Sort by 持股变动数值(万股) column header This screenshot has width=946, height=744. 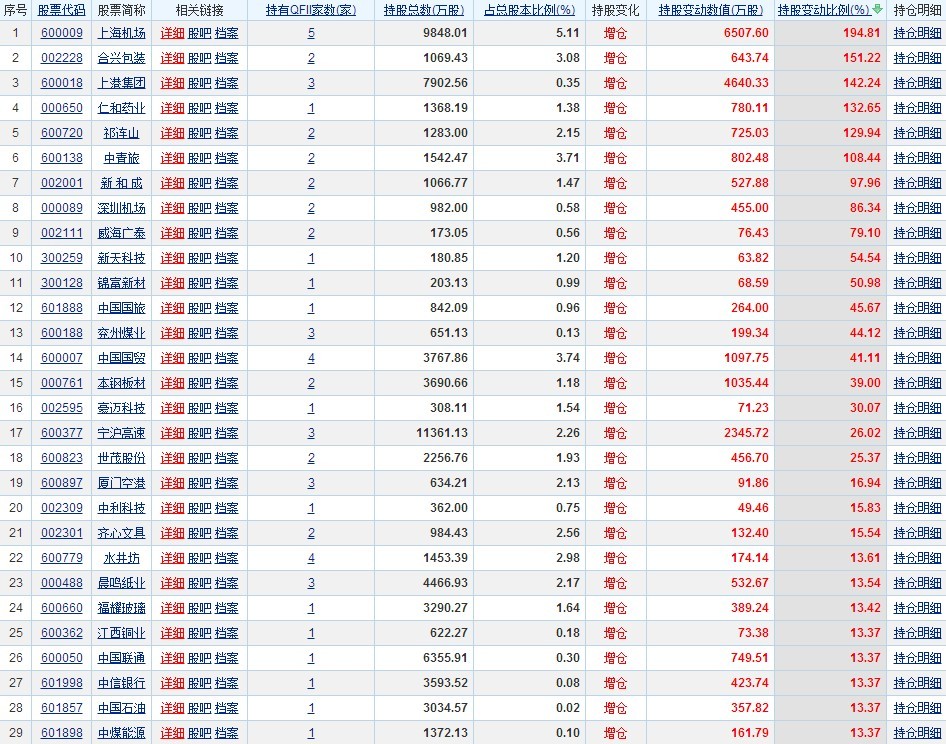tap(711, 10)
